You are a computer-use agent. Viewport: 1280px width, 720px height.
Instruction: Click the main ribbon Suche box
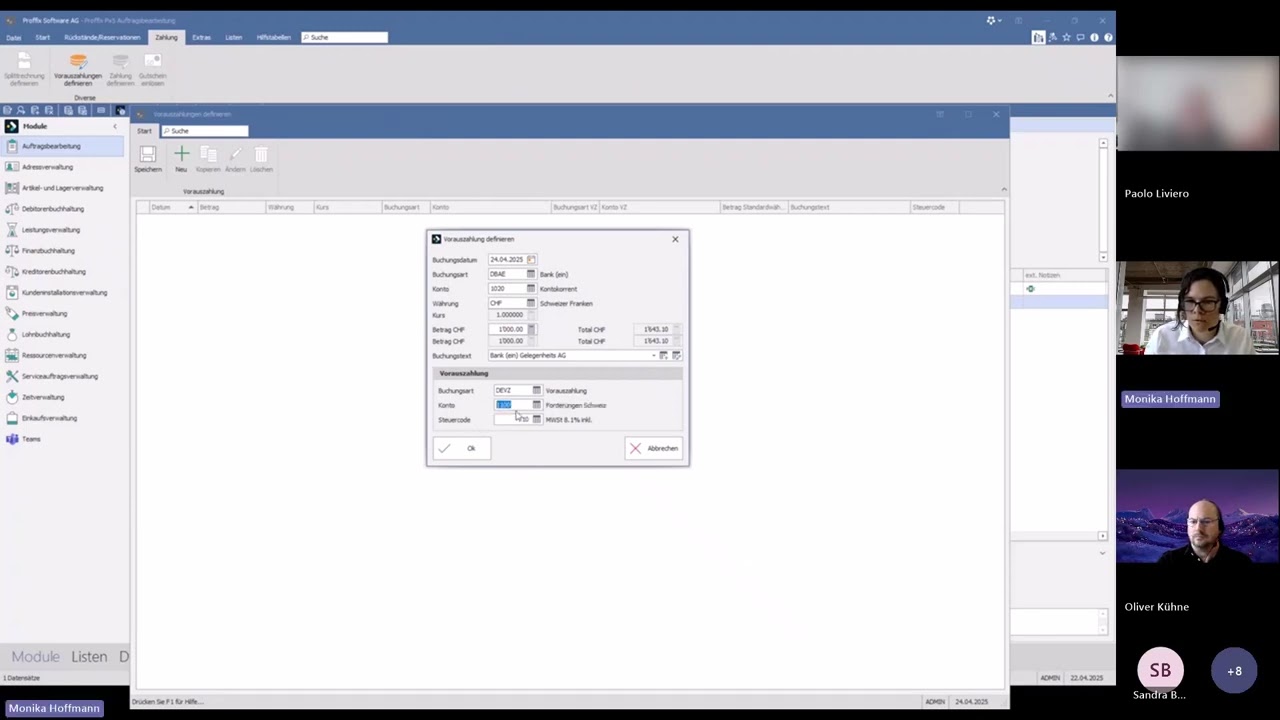[344, 37]
